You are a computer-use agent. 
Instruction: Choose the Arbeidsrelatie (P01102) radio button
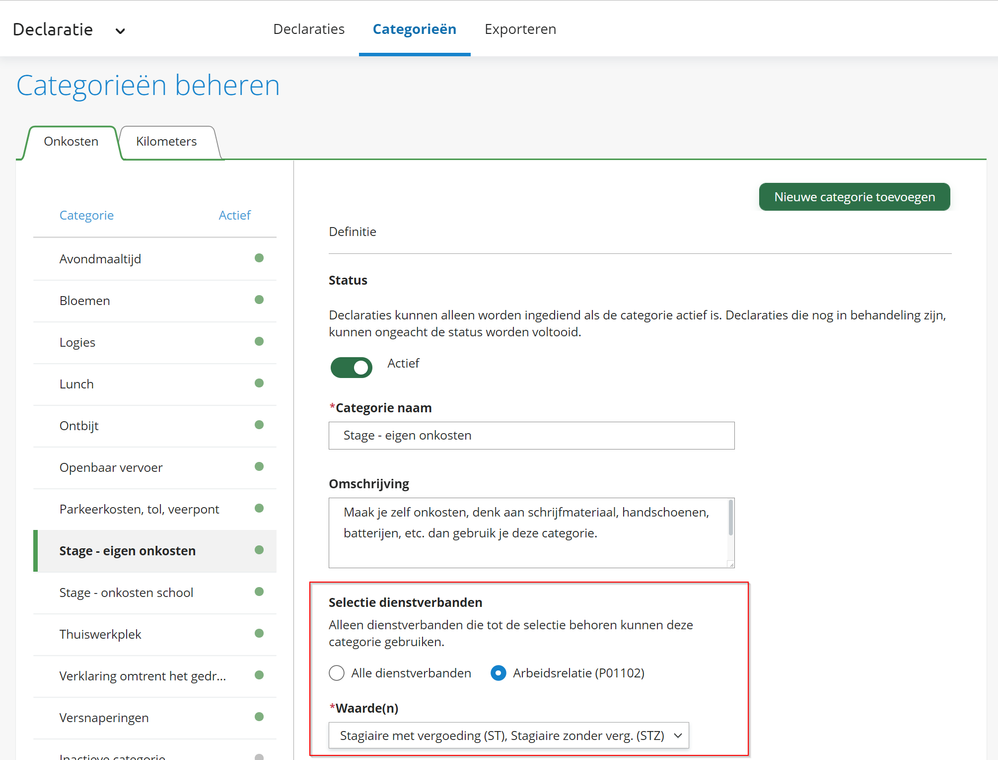pyautogui.click(x=498, y=673)
